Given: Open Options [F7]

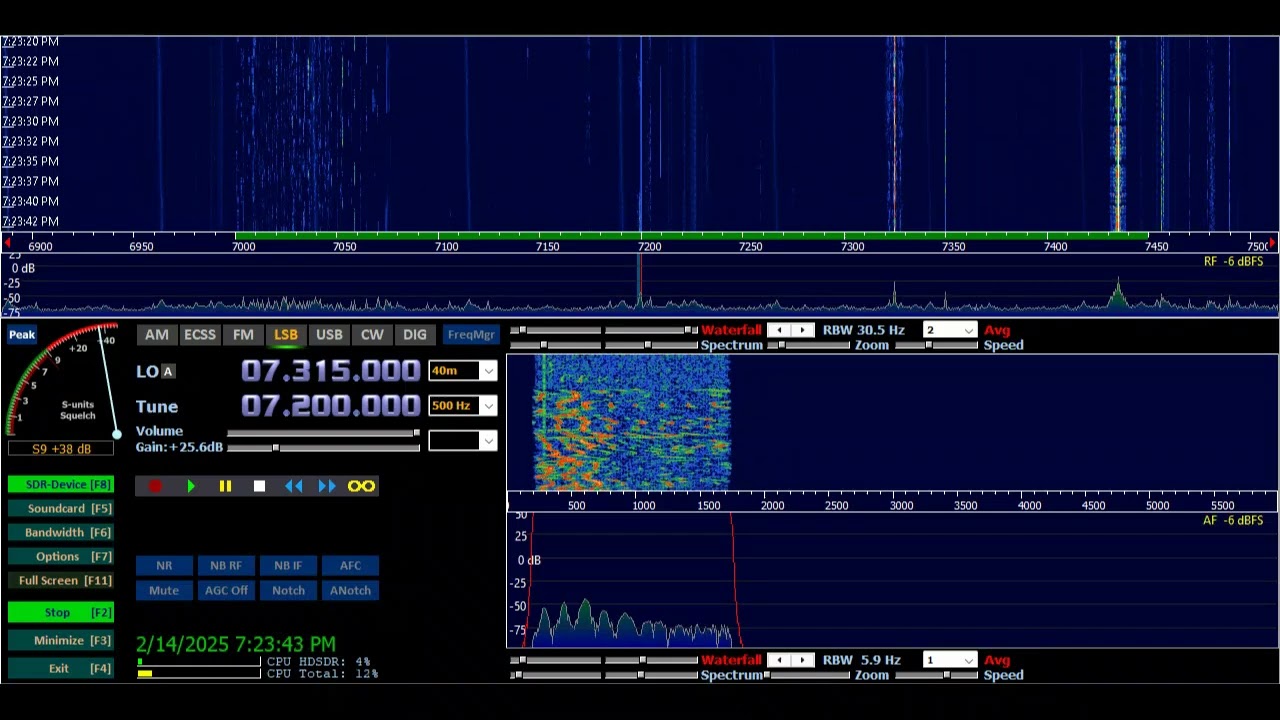Looking at the screenshot, I should pos(60,557).
